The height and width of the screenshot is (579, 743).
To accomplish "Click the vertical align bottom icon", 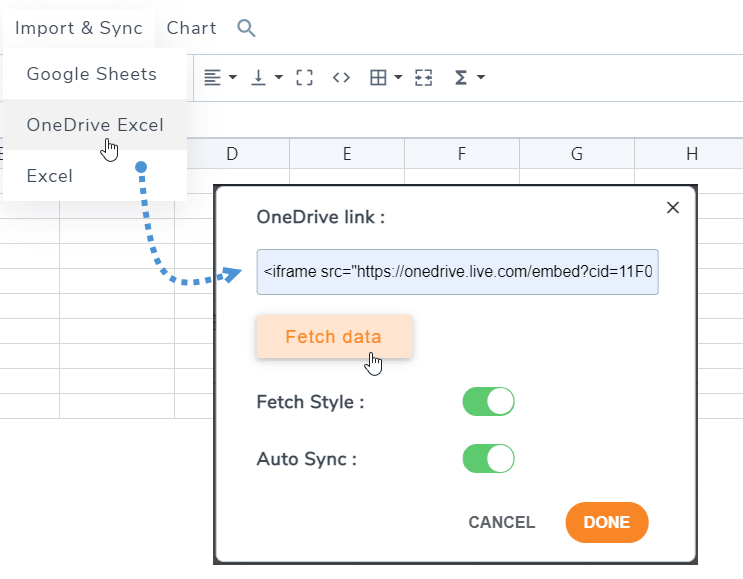I will pos(259,78).
